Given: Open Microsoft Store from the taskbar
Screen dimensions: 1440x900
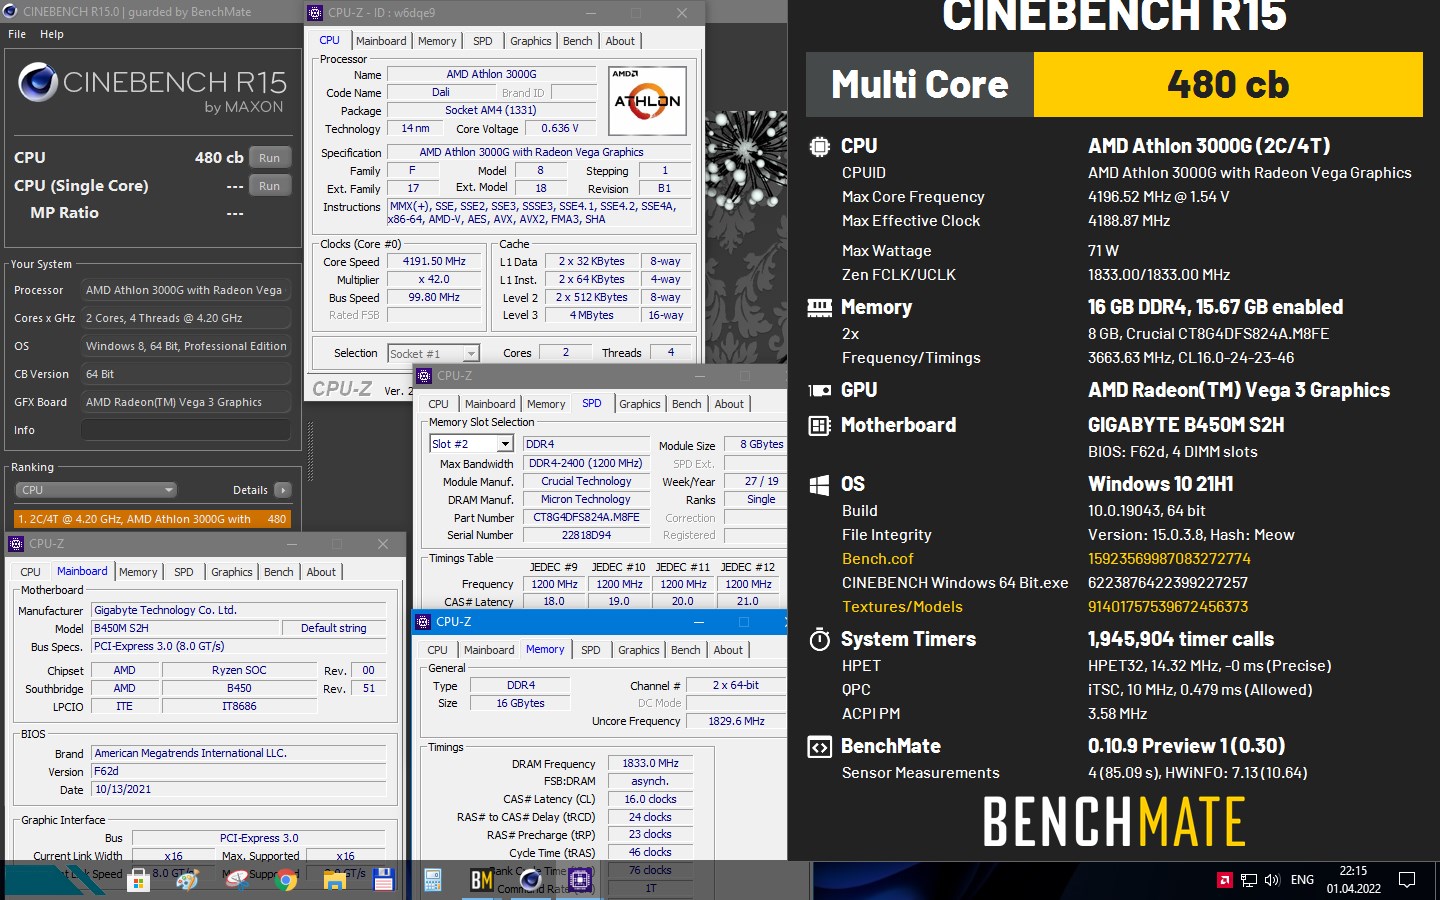Looking at the screenshot, I should coord(138,880).
